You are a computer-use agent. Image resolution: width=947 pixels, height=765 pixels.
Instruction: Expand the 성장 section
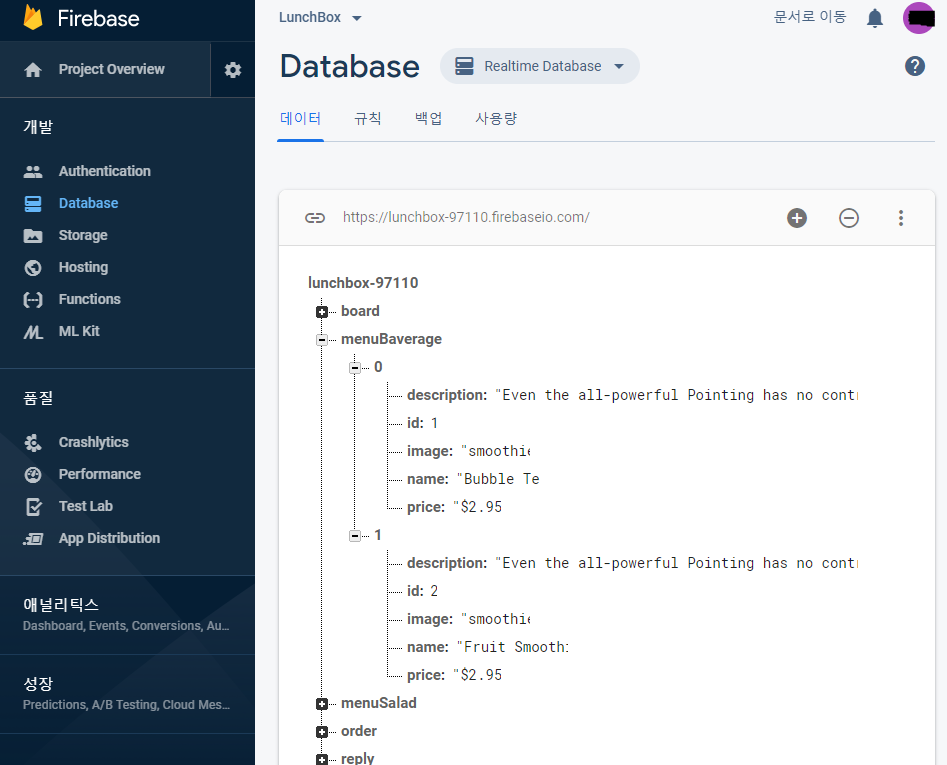coord(127,694)
